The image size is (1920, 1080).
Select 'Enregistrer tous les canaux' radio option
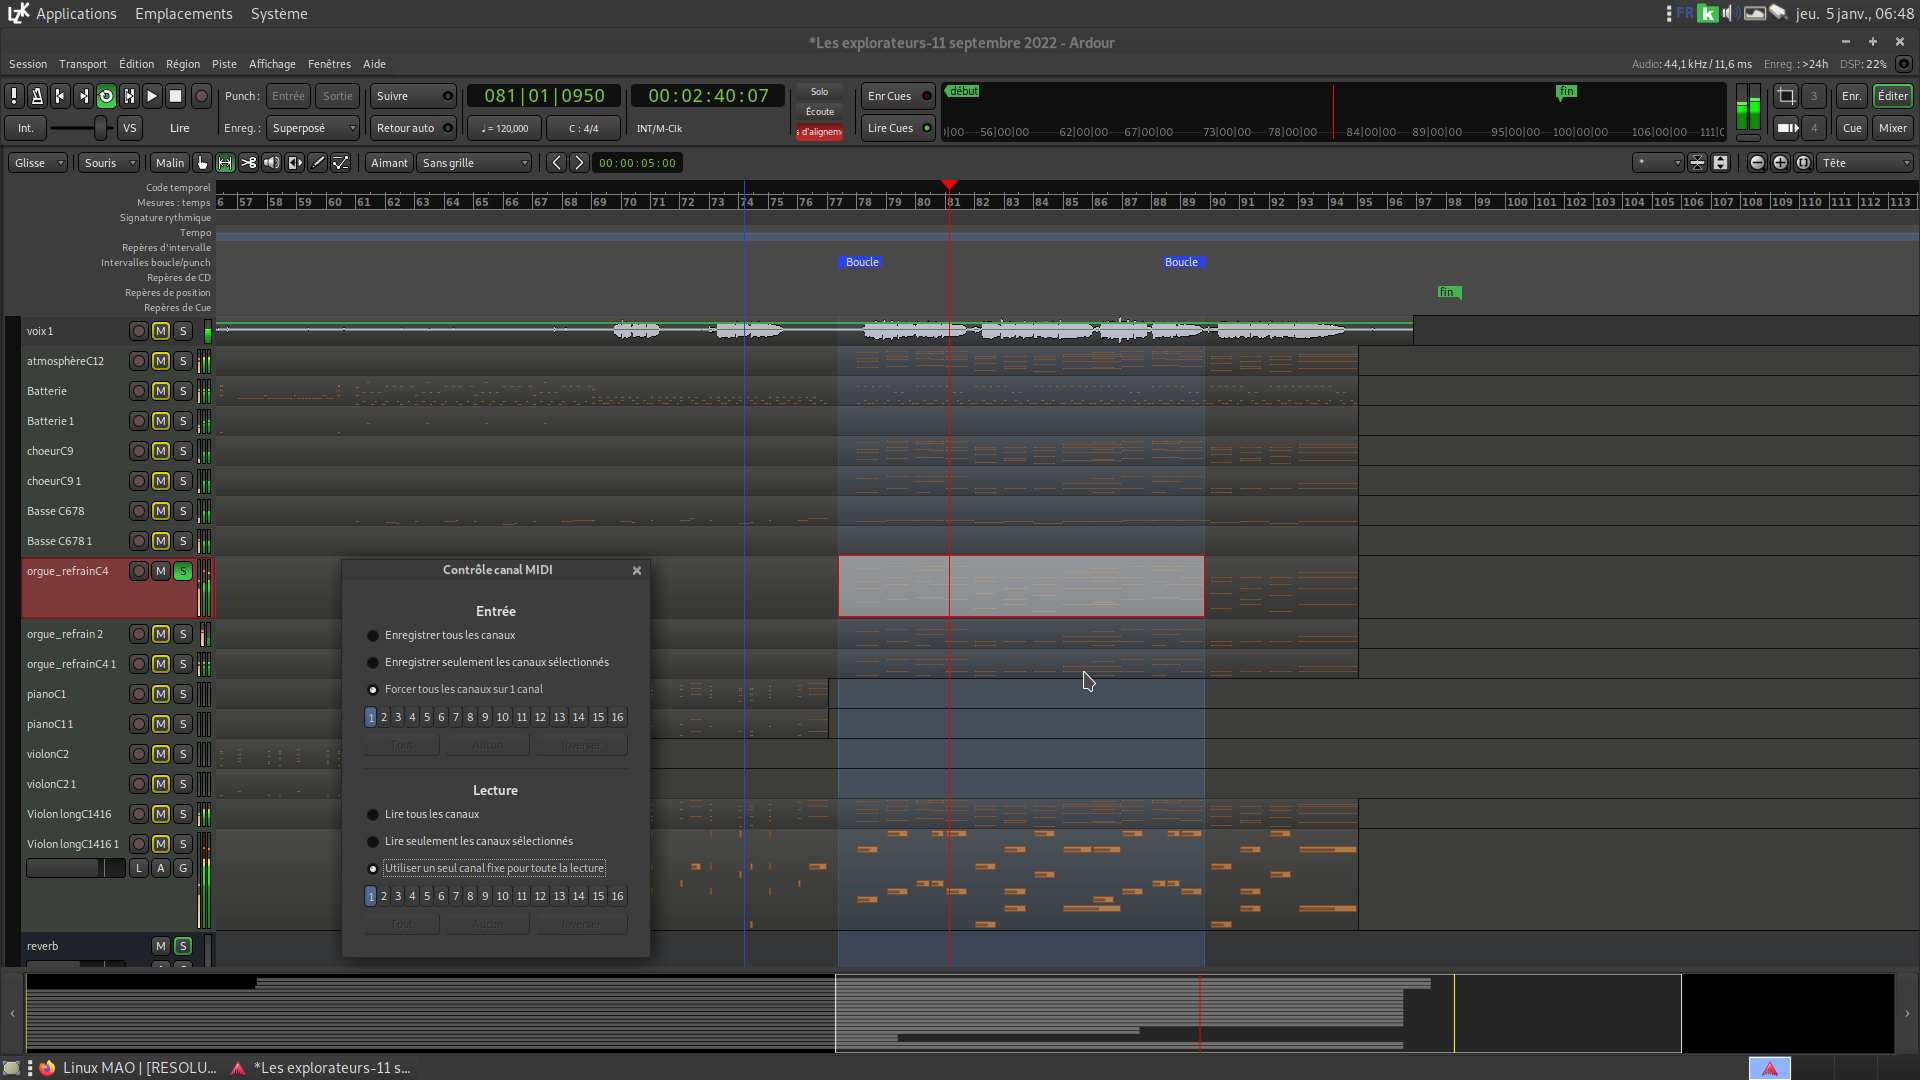coord(373,636)
